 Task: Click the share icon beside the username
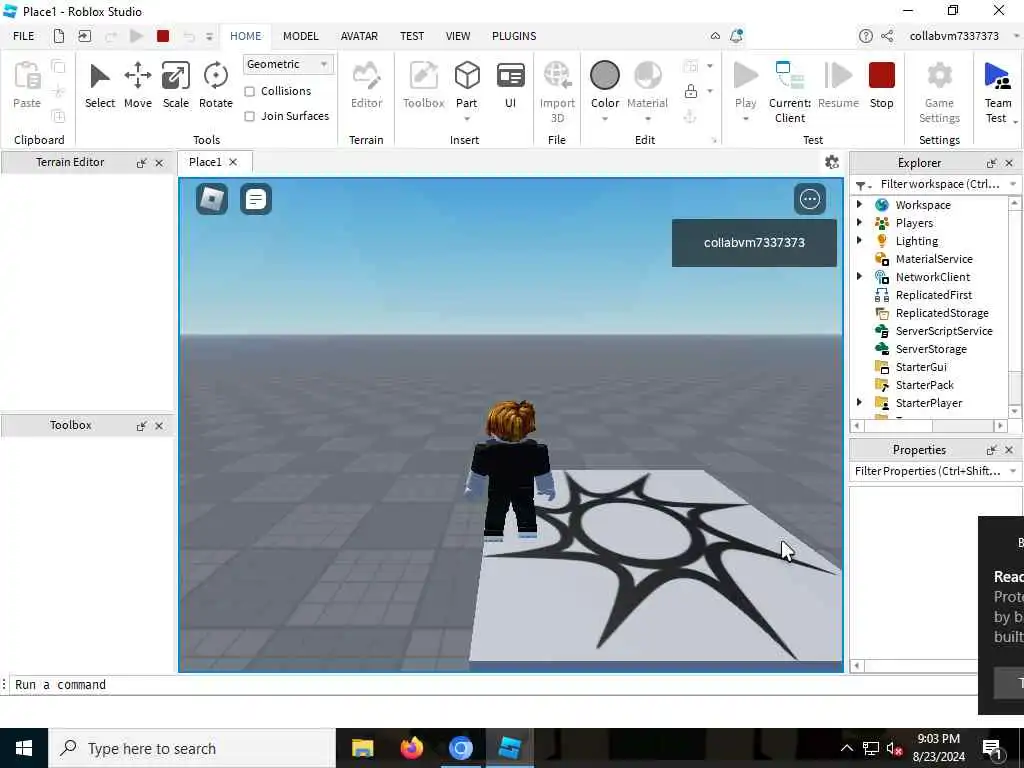887,36
